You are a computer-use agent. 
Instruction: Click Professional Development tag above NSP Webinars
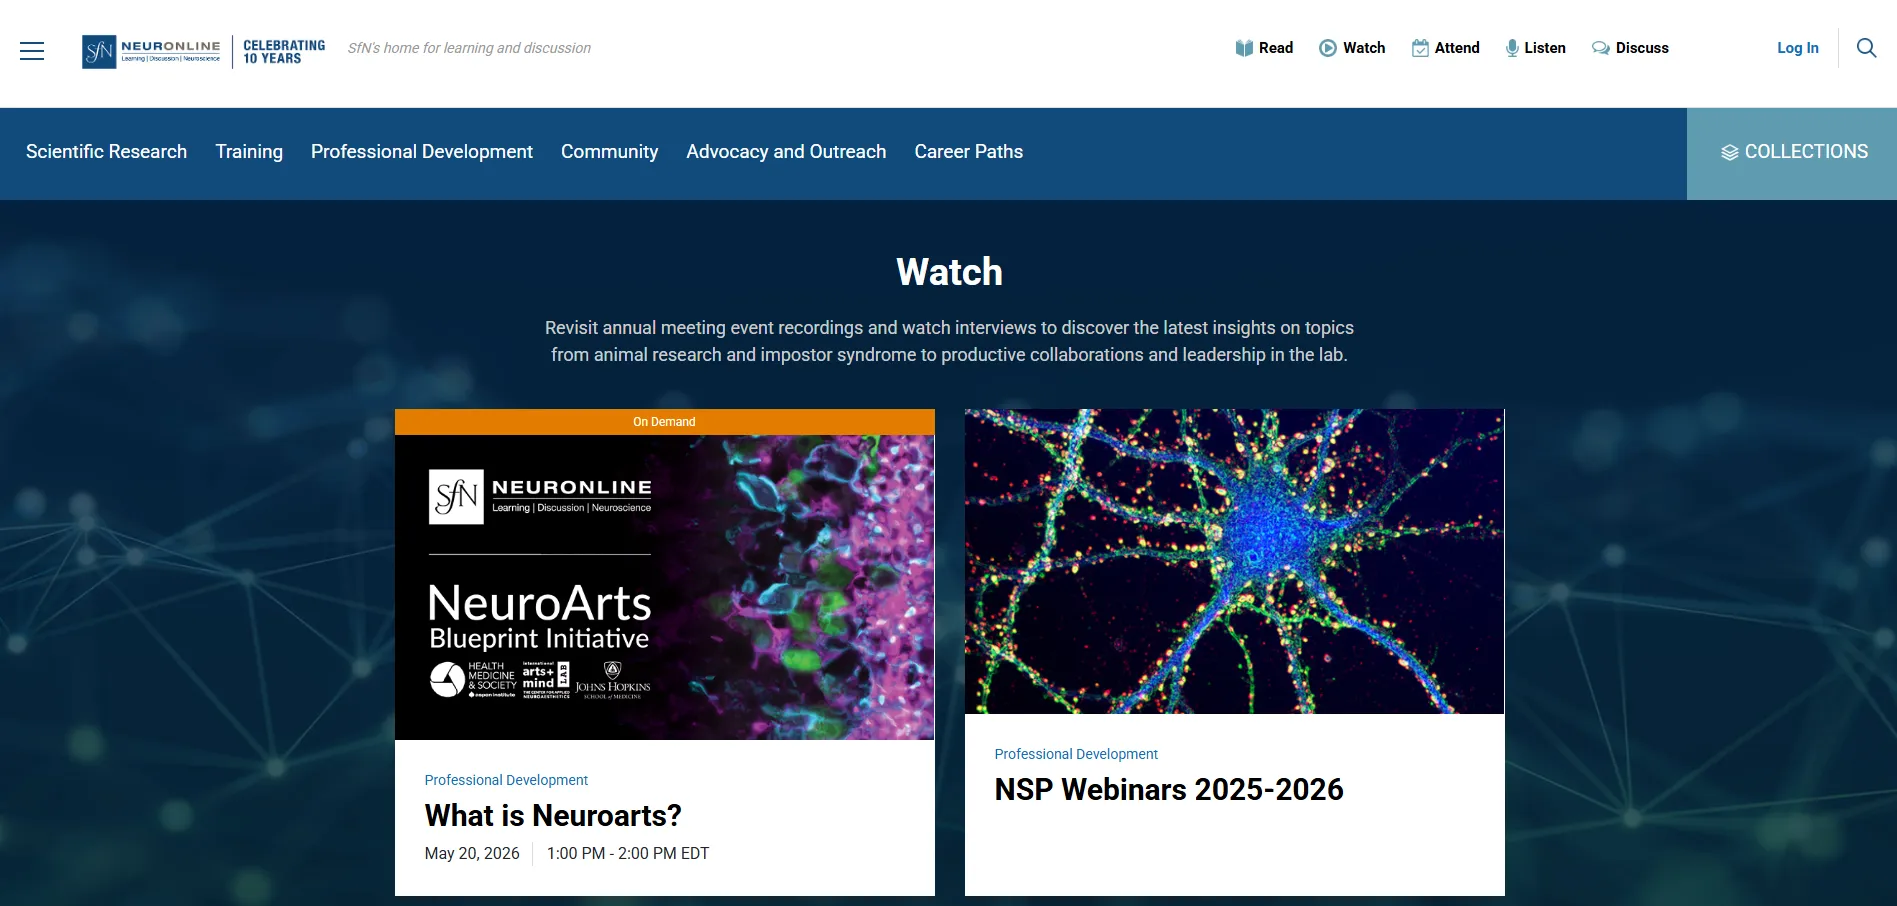1076,754
